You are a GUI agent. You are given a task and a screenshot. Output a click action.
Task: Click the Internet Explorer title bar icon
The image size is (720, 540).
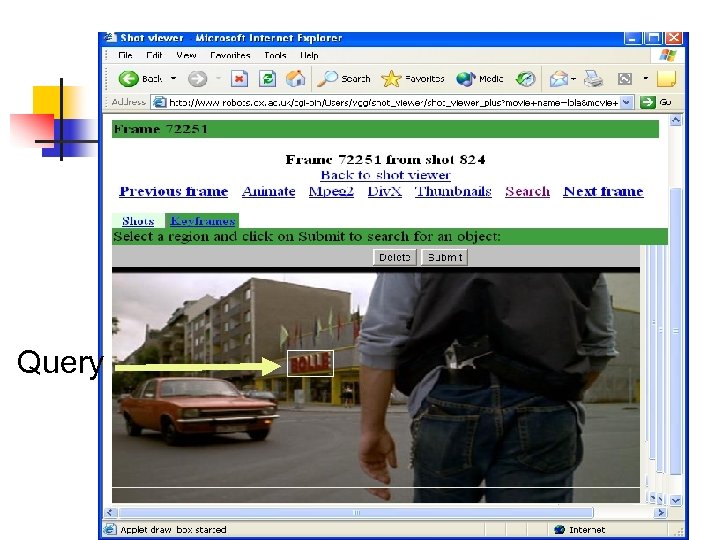point(110,38)
